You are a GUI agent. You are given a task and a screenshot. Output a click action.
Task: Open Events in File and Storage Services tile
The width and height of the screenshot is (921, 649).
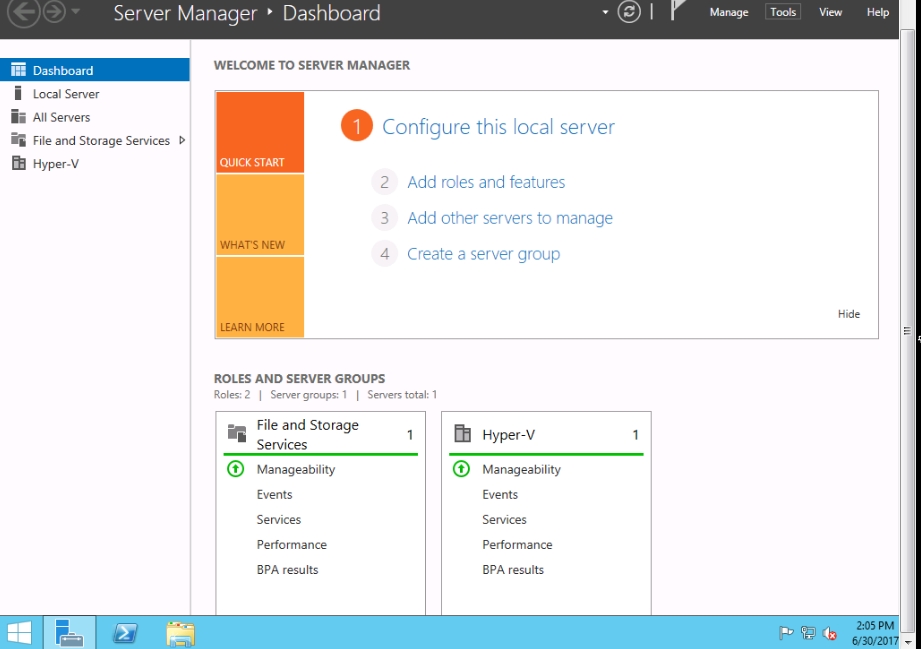(x=274, y=495)
